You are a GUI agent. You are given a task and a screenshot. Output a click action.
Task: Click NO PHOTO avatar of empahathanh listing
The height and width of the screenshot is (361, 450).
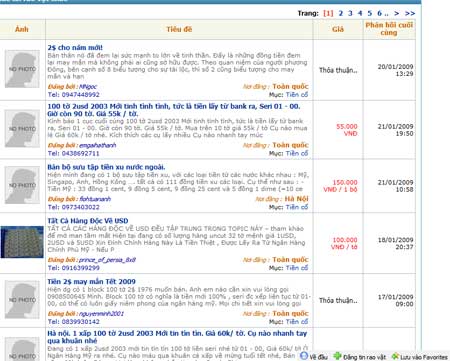[22, 129]
